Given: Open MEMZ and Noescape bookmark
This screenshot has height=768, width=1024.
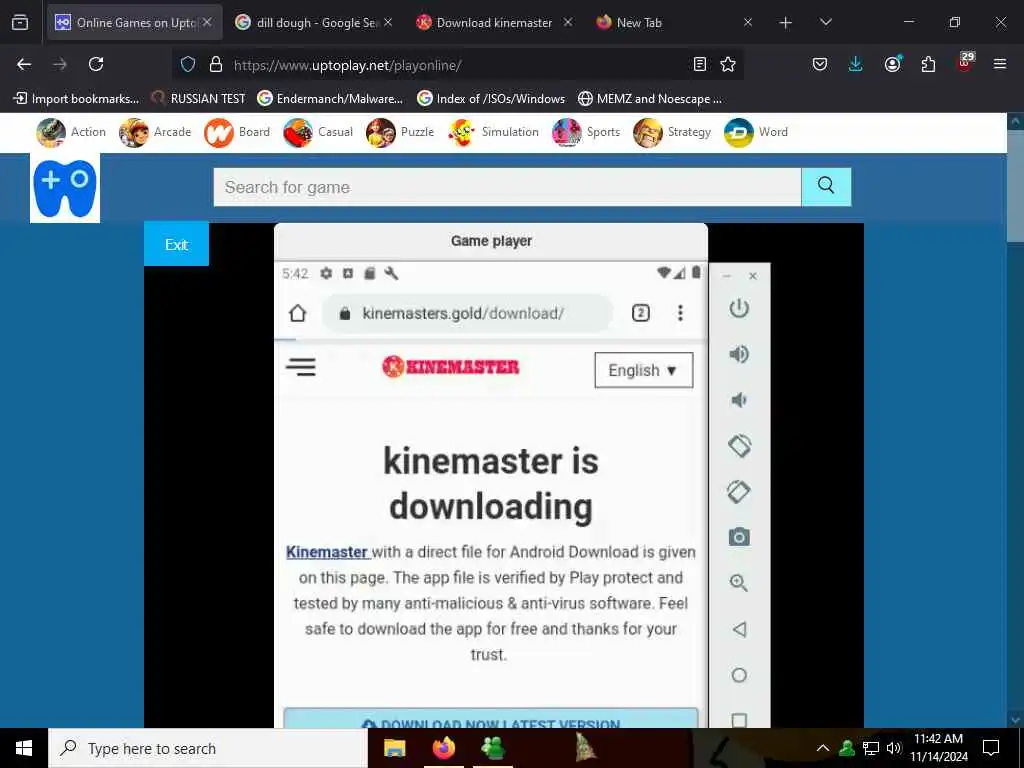Looking at the screenshot, I should coord(650,99).
